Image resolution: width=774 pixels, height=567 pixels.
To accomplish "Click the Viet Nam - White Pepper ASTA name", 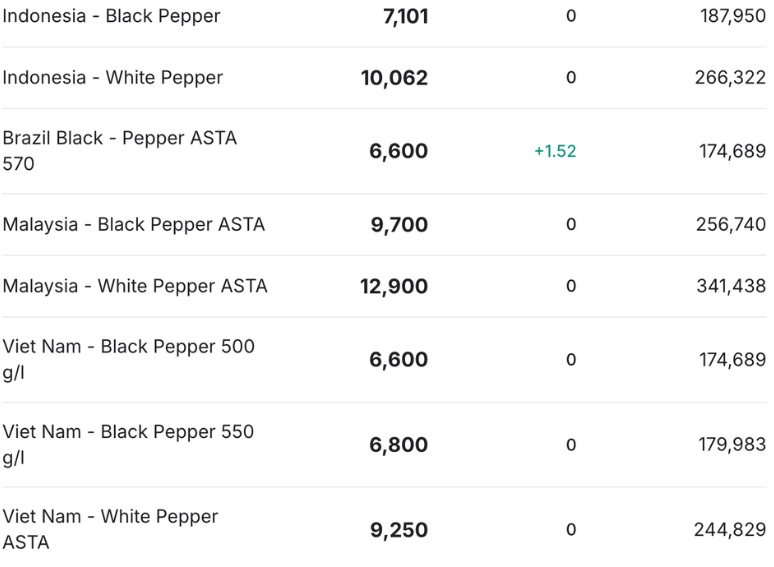I will [x=110, y=530].
